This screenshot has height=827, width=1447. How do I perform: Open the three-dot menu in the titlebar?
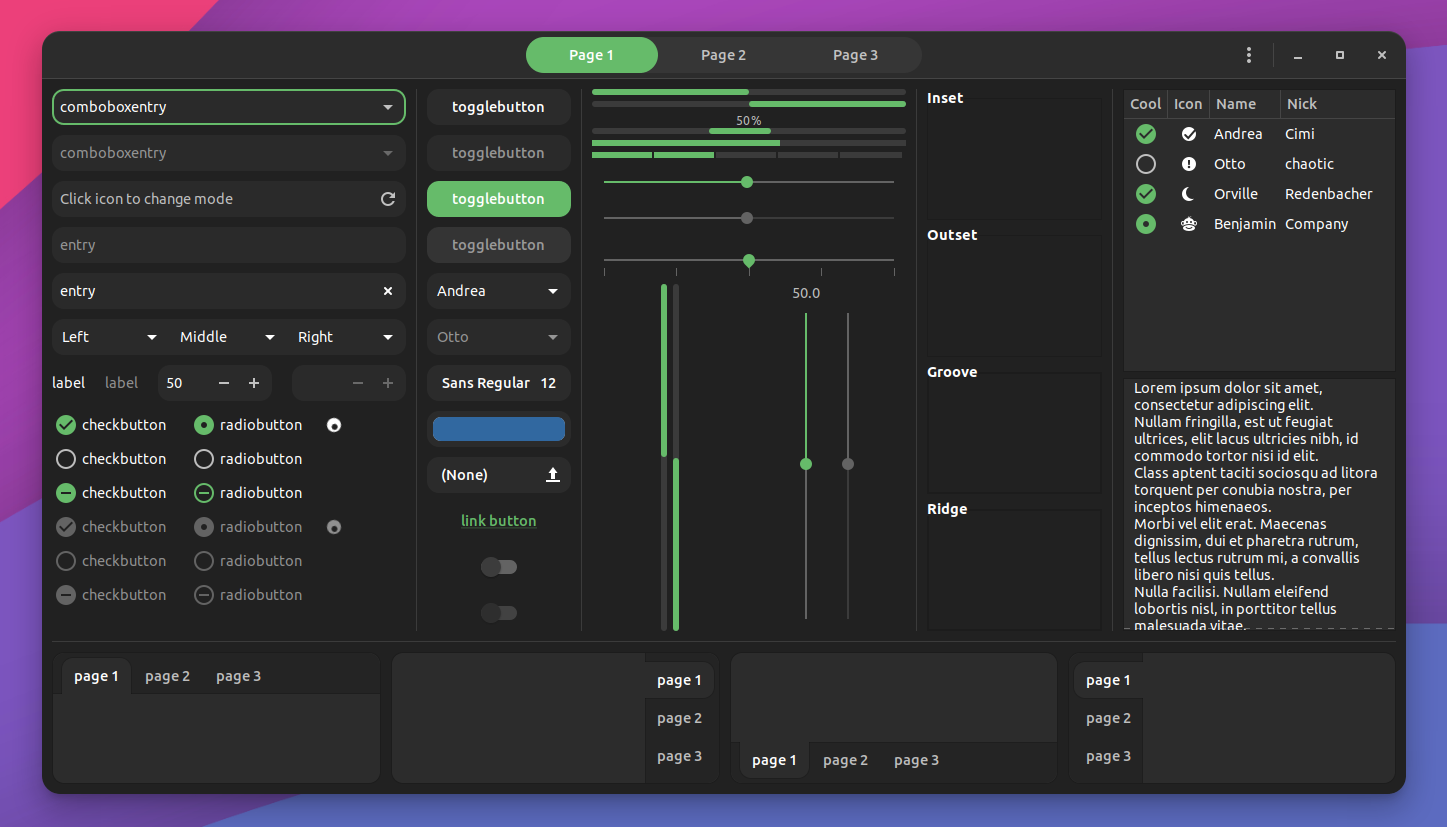[x=1249, y=55]
